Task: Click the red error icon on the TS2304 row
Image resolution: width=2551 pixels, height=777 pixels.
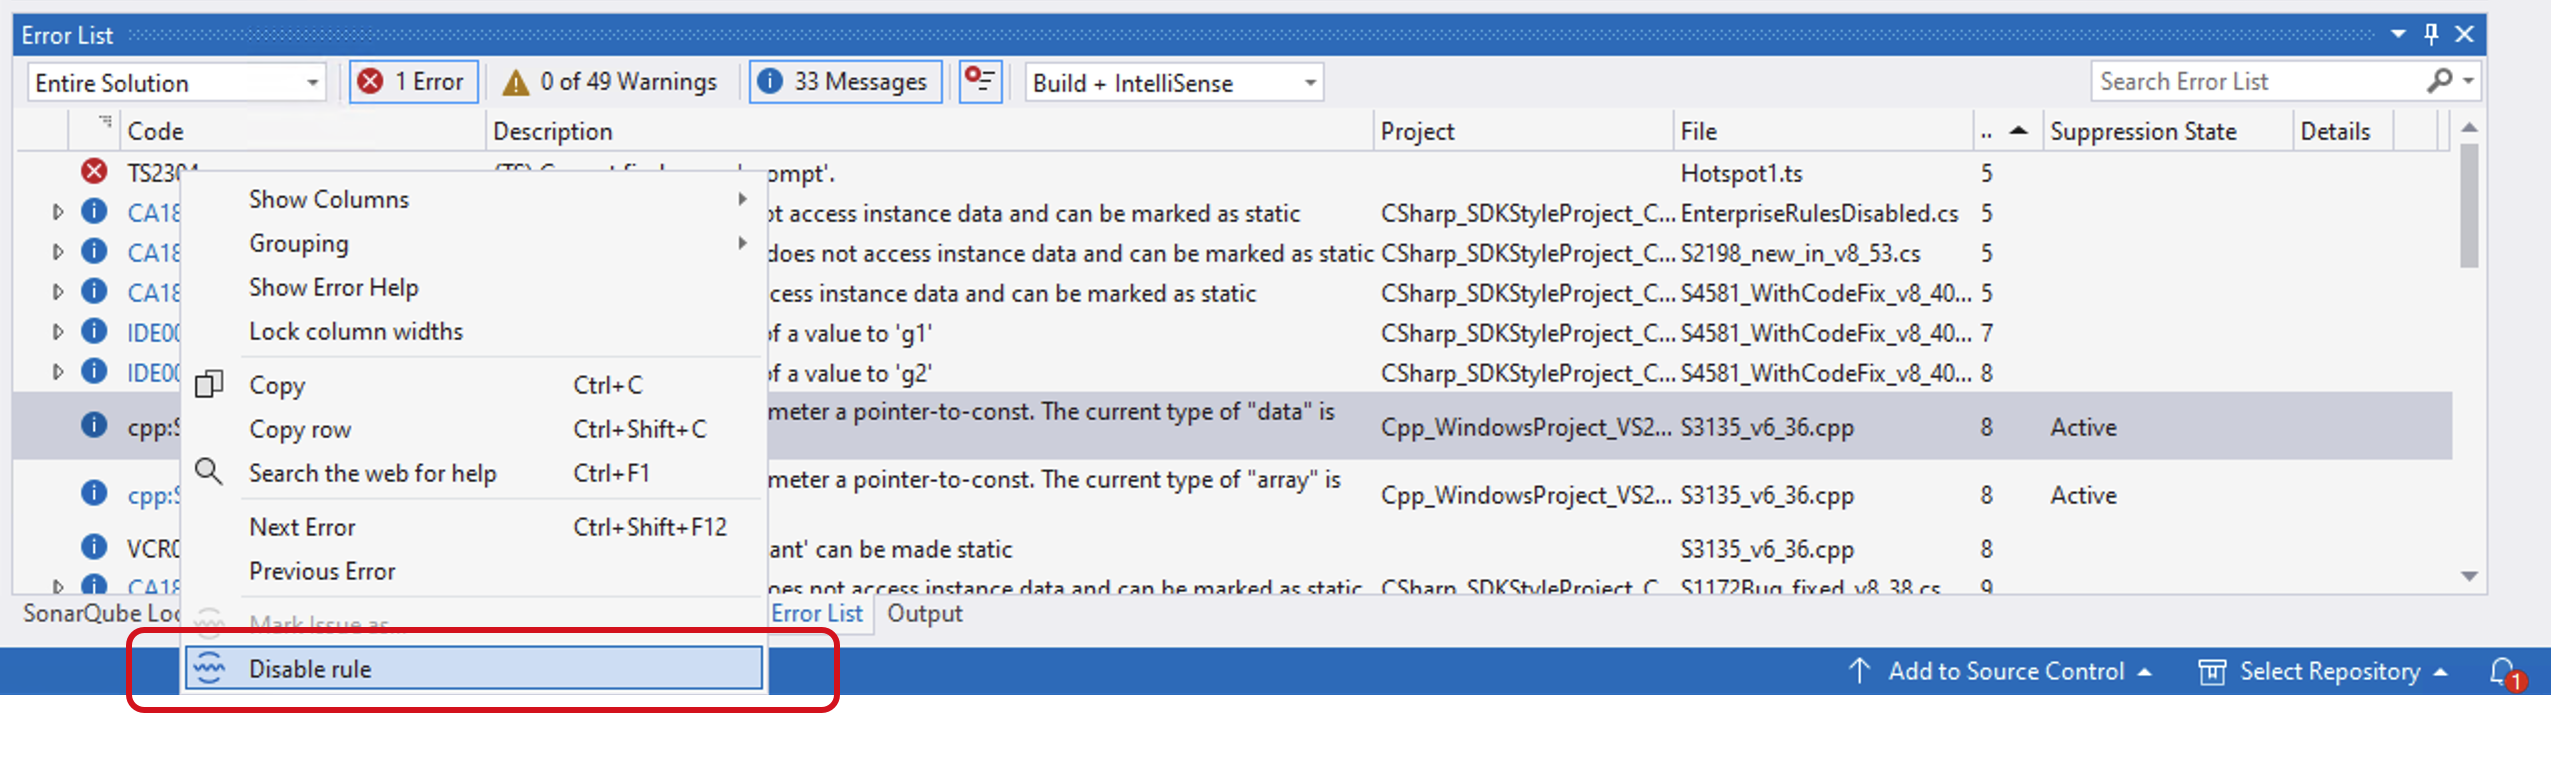Action: (x=94, y=171)
